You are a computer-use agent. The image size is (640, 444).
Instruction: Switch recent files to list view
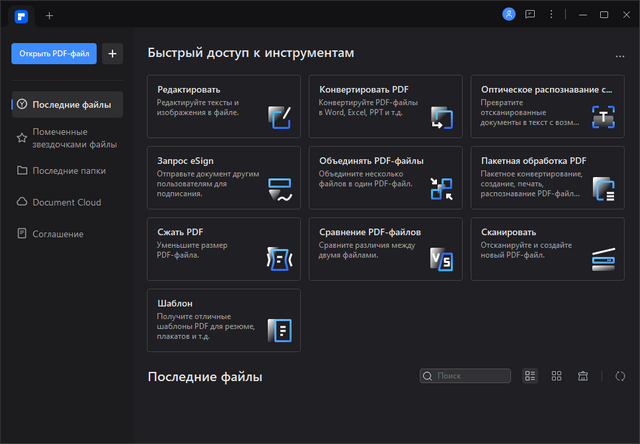pos(531,376)
